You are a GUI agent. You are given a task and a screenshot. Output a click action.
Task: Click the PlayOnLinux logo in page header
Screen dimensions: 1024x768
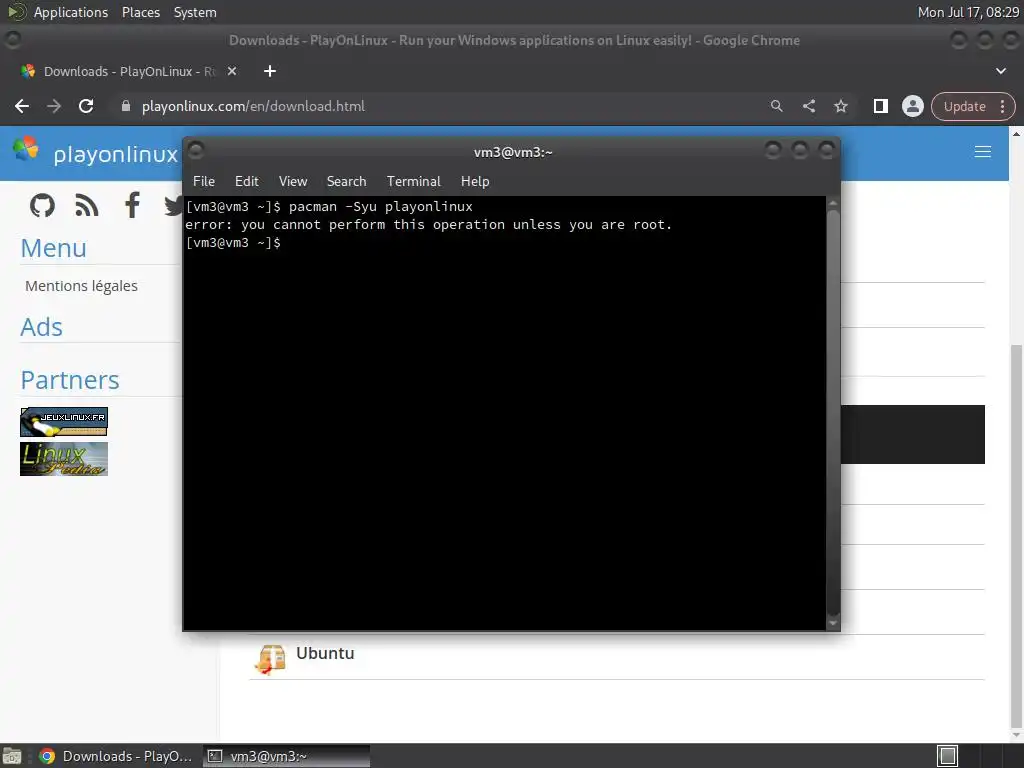25,150
